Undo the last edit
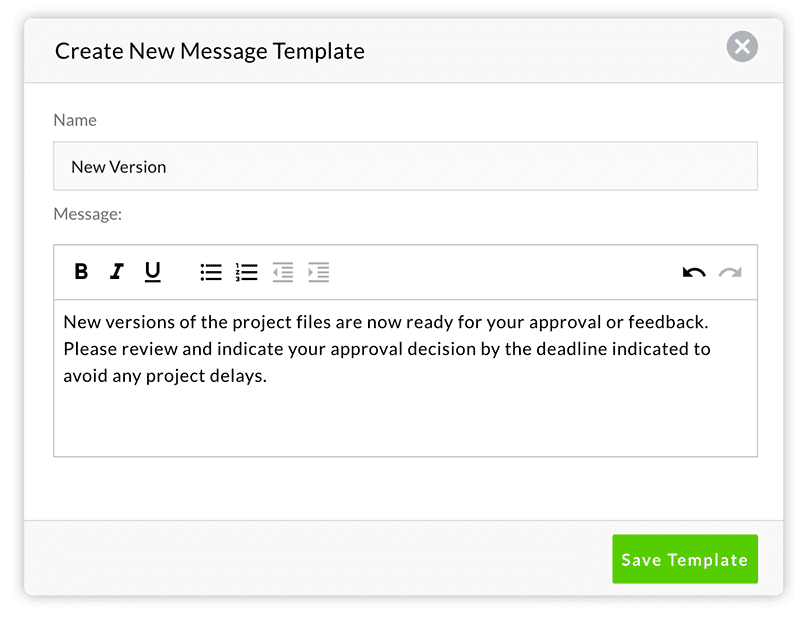The height and width of the screenshot is (620, 800). point(694,272)
